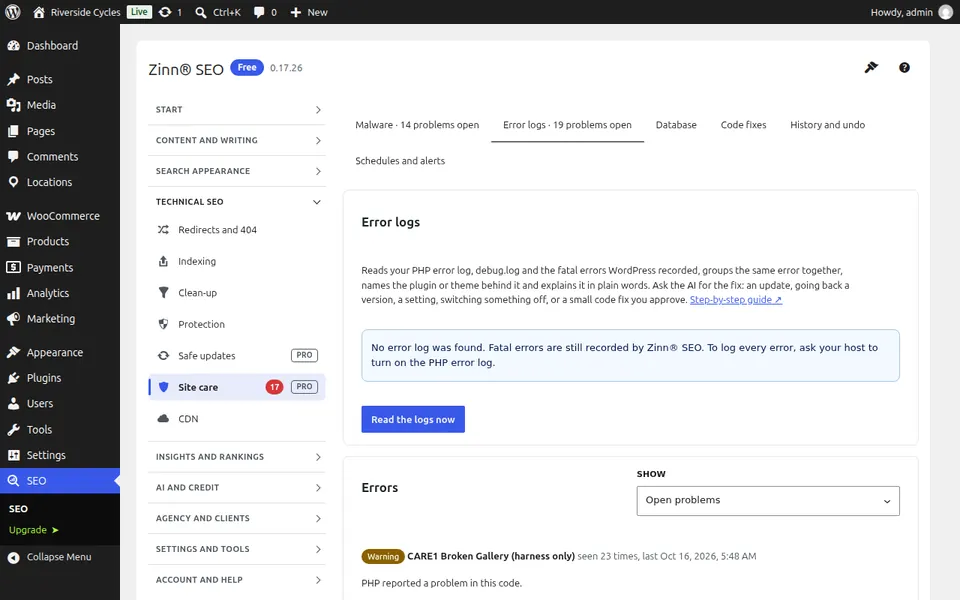The height and width of the screenshot is (600, 960).
Task: Expand the AGENCY AND CLIENTS section
Action: coord(237,518)
